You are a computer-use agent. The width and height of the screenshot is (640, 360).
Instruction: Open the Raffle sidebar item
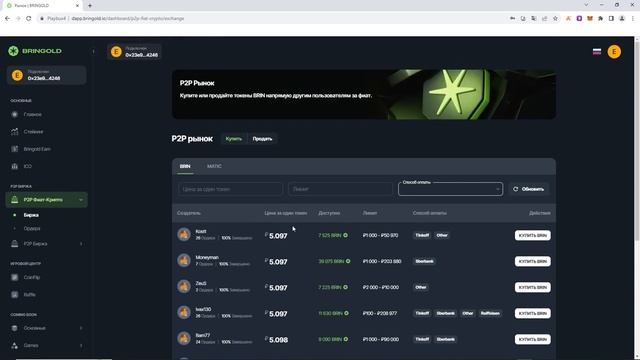click(29, 294)
